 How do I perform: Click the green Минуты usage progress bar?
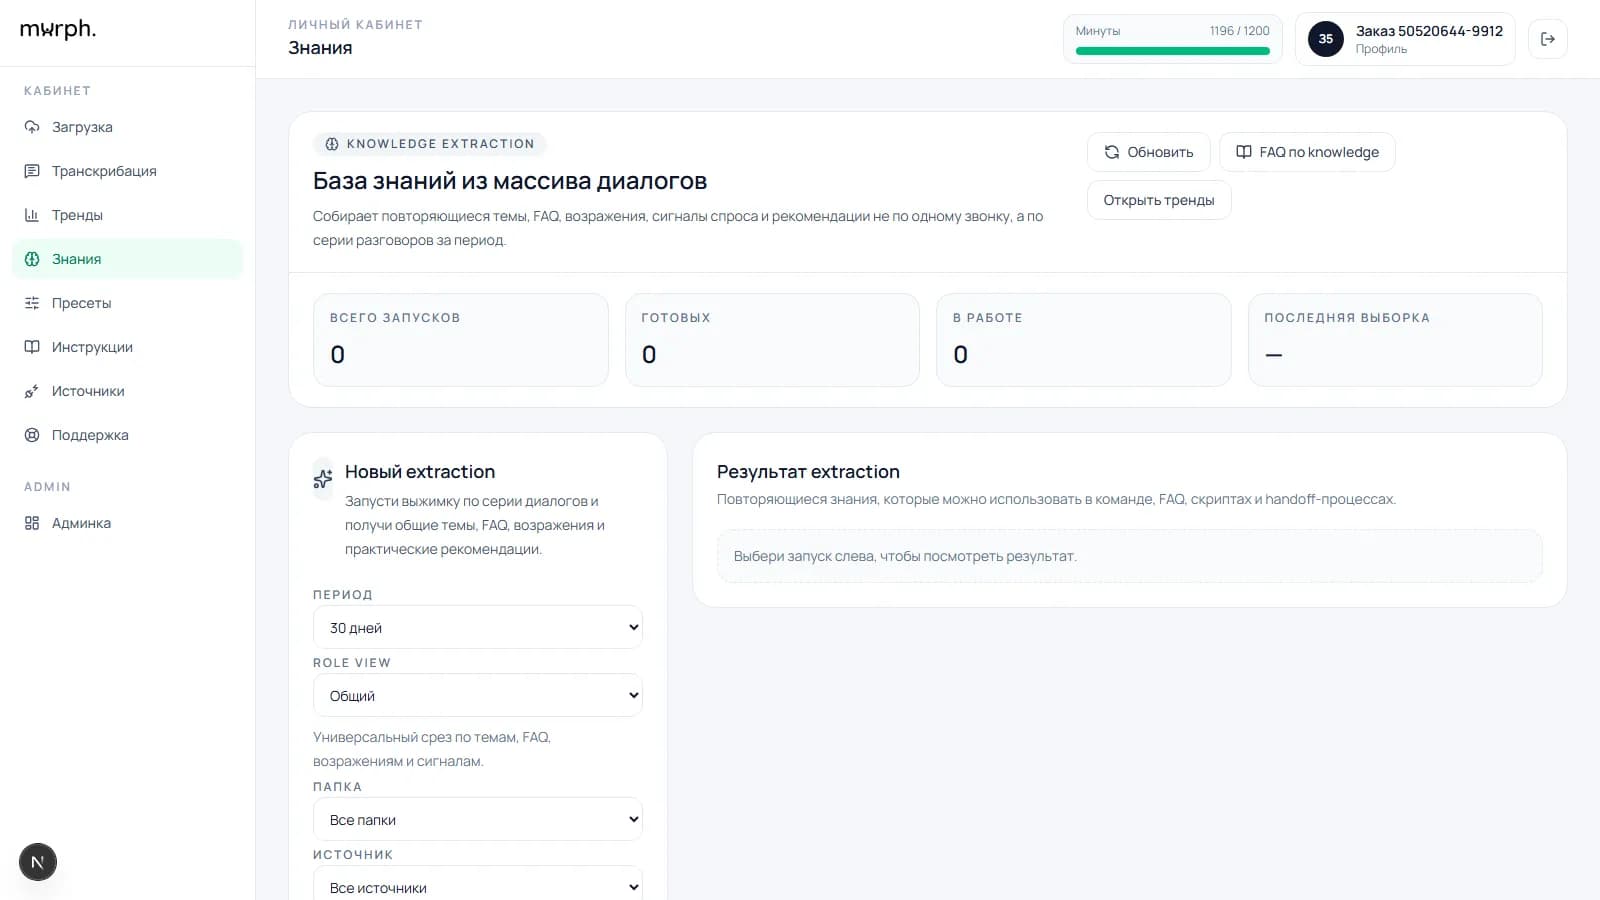tap(1172, 51)
